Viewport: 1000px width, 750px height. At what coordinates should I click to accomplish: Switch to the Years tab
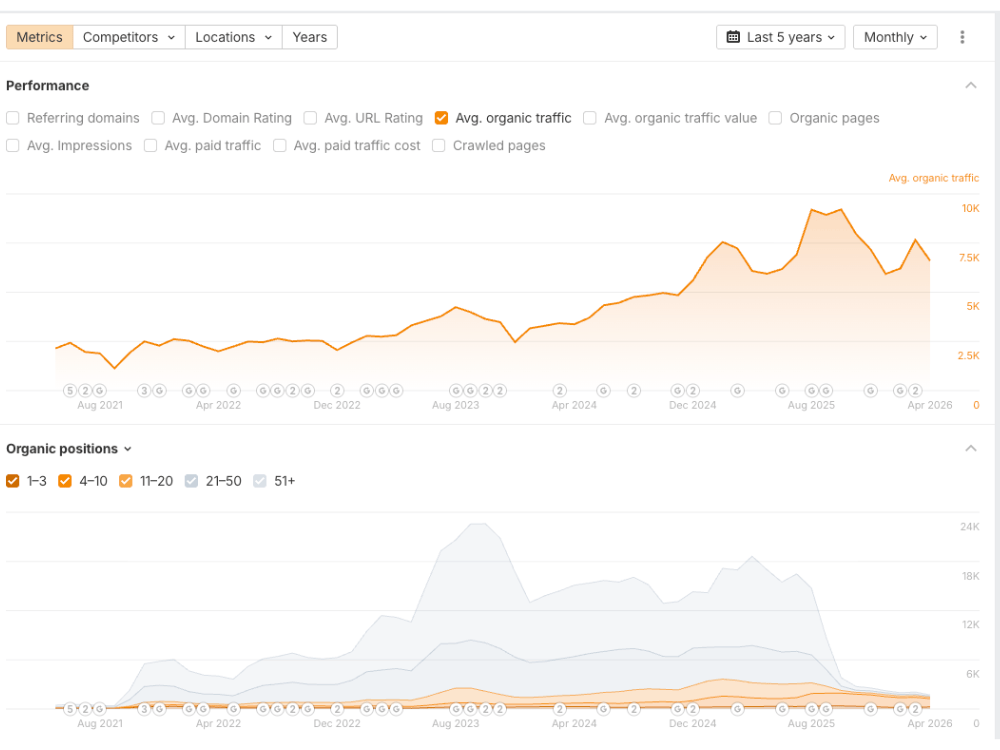(x=309, y=36)
